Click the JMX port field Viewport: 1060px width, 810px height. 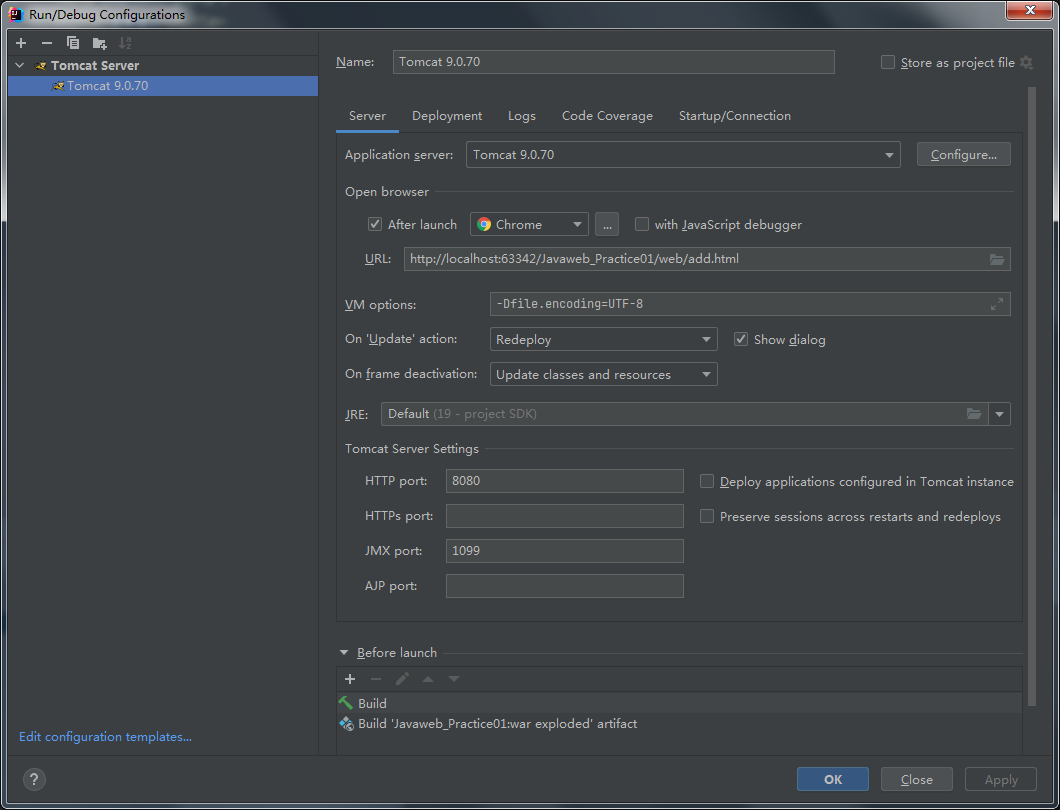point(564,551)
